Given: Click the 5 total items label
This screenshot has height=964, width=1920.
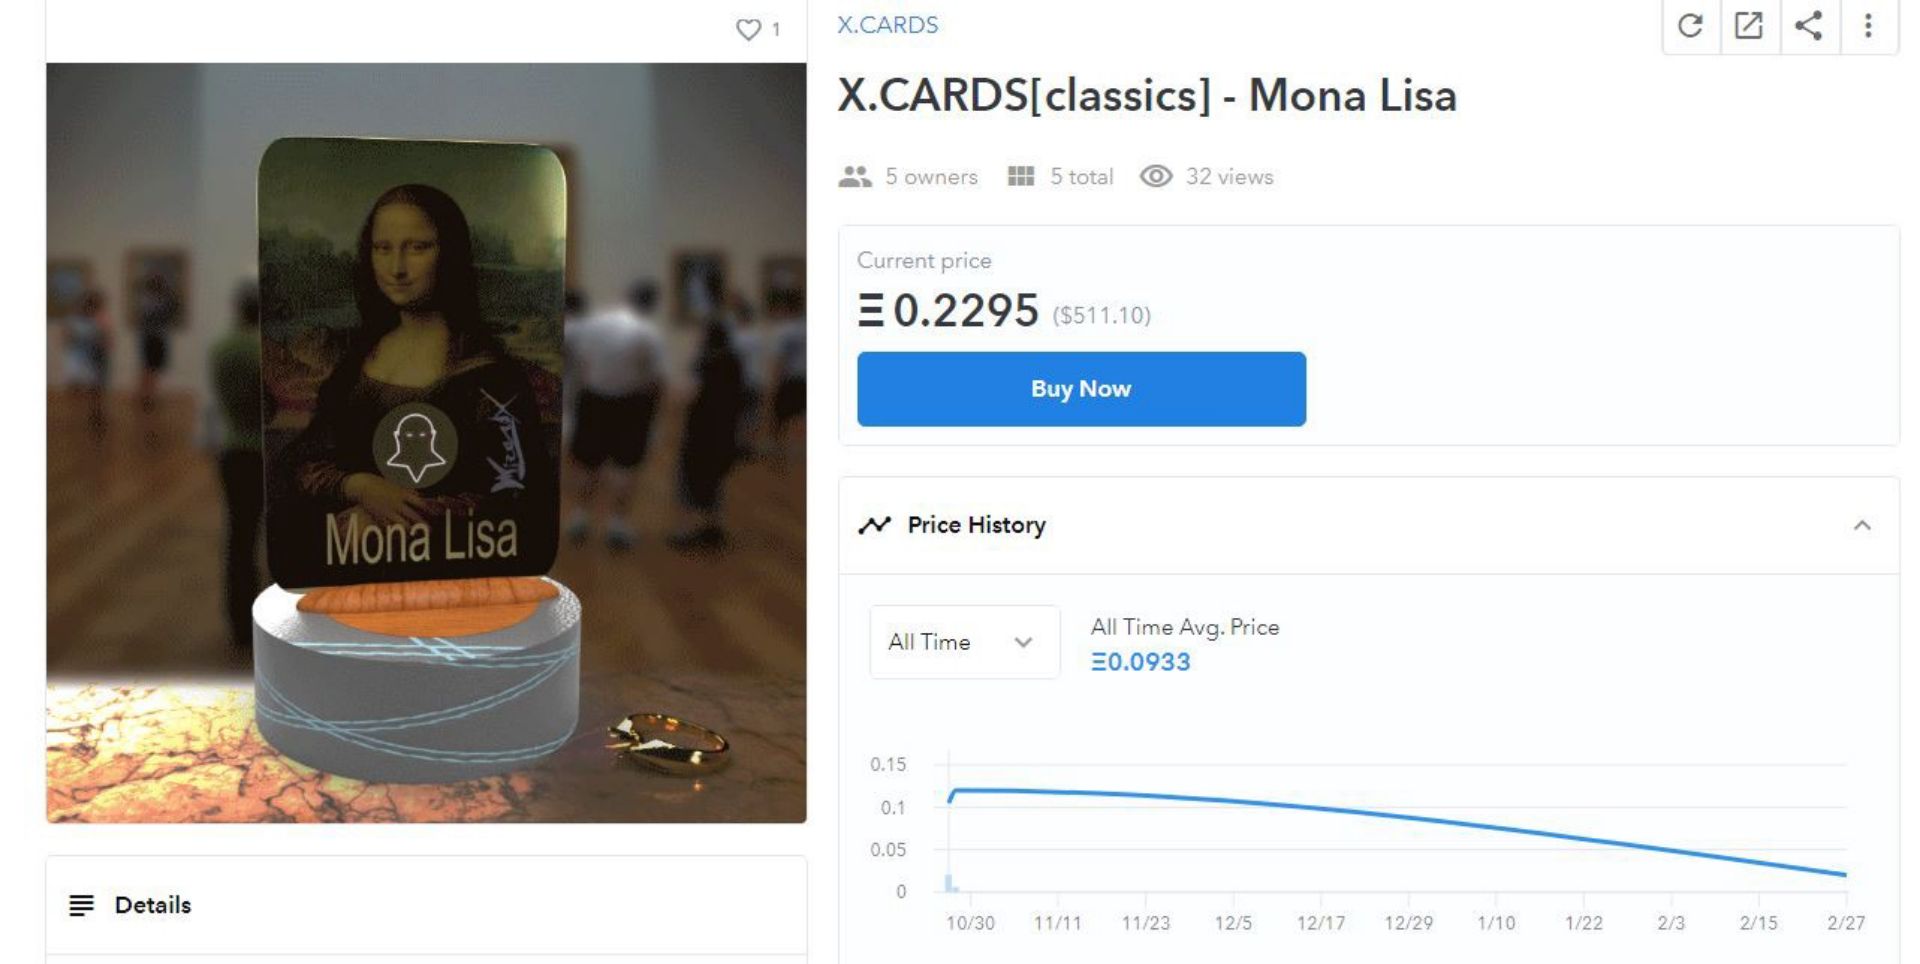Looking at the screenshot, I should 1081,177.
